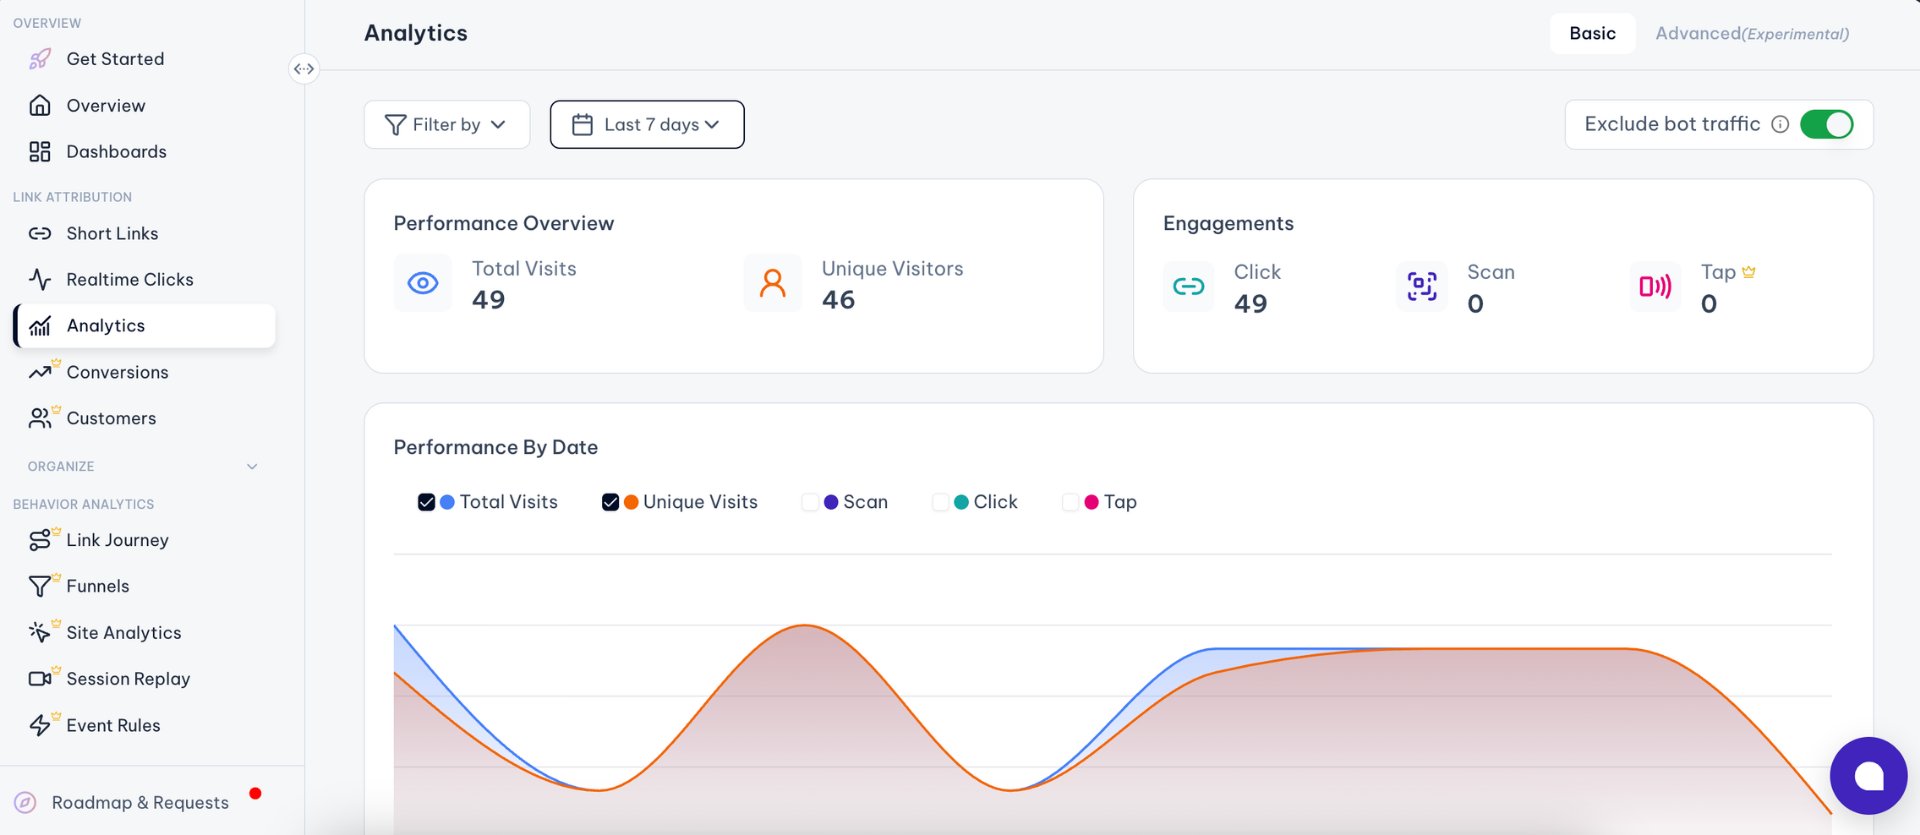1920x835 pixels.
Task: Click the Total Visits eye icon
Action: (x=423, y=283)
